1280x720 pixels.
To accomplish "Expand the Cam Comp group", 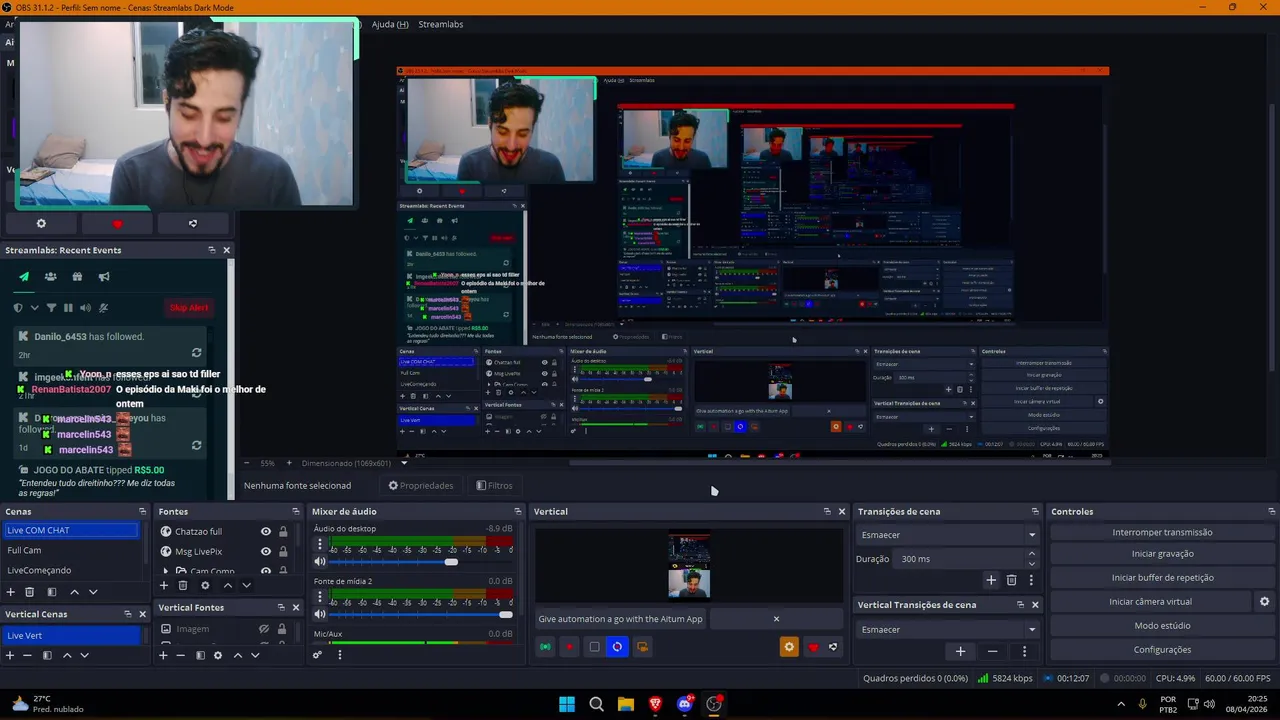I will tap(166, 571).
